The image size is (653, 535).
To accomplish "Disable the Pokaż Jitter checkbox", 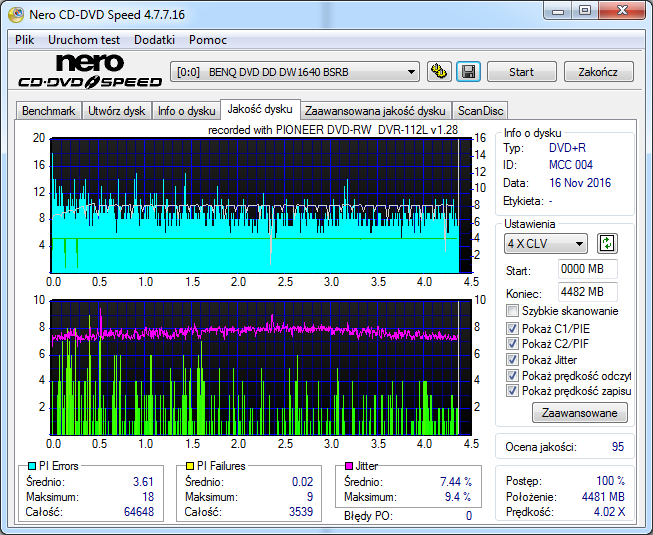I will pos(512,359).
